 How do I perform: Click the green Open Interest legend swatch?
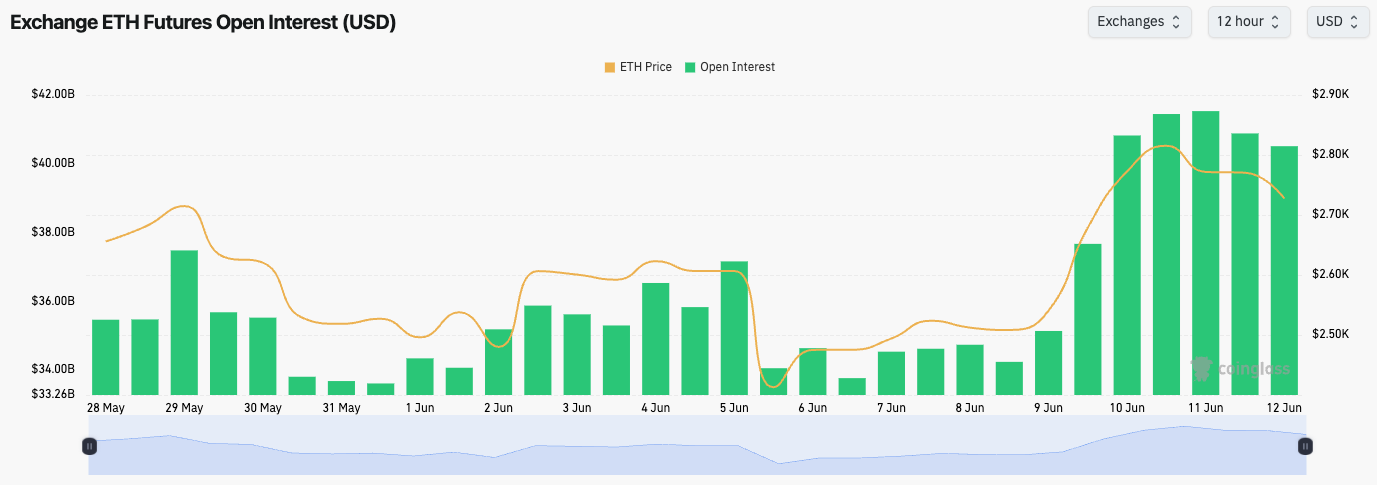click(690, 67)
